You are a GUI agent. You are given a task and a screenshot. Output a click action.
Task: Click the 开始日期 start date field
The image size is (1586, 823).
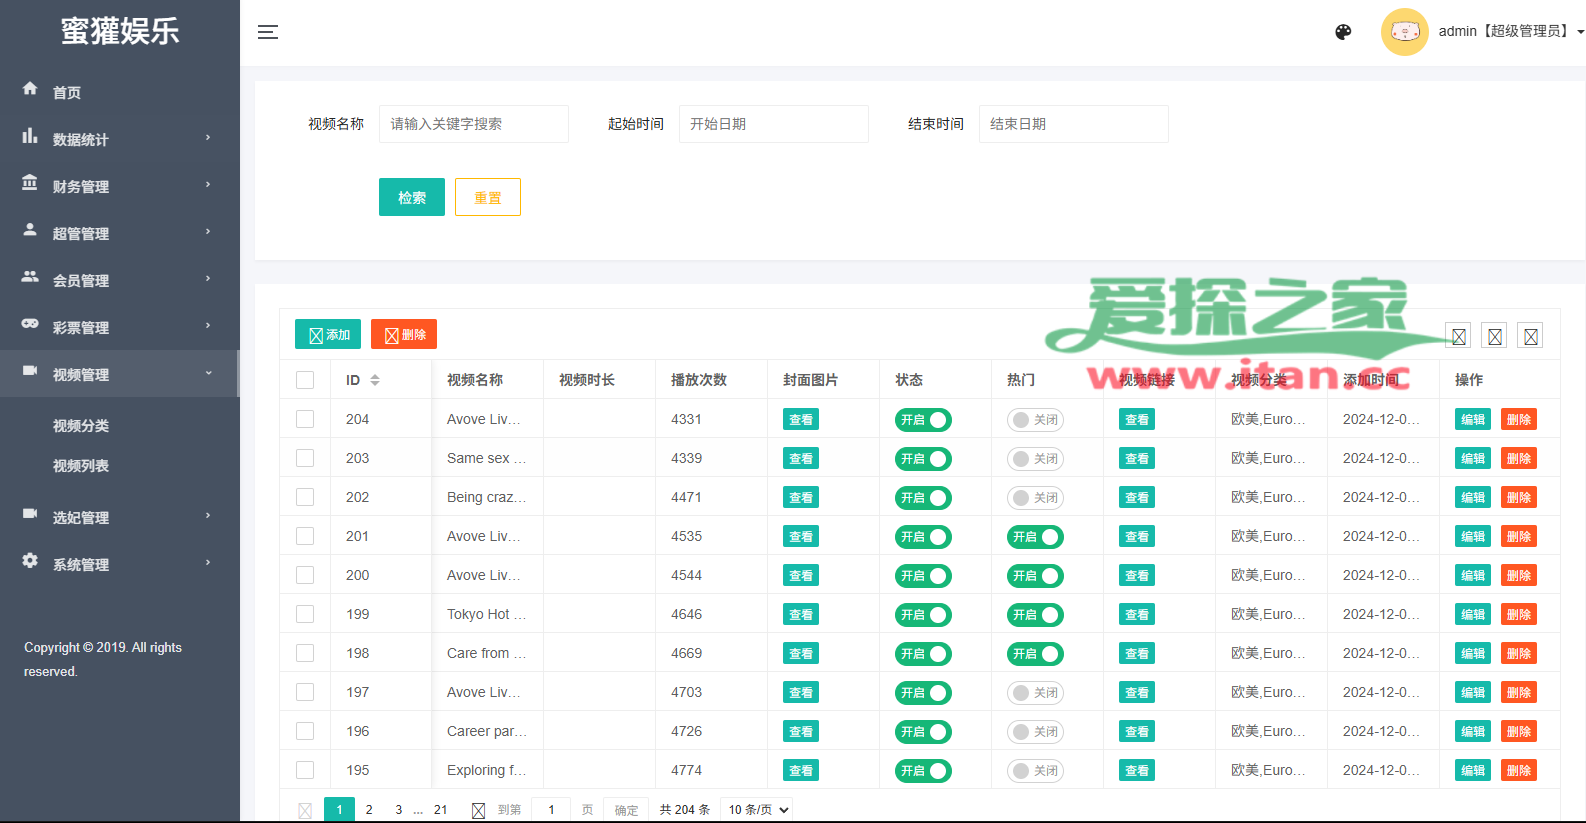click(x=773, y=124)
